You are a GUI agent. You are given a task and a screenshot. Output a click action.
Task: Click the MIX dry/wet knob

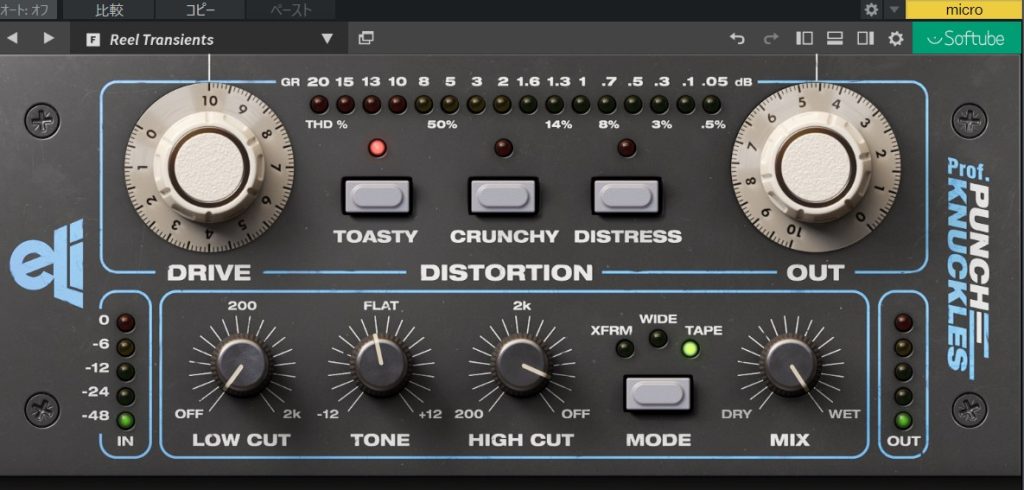click(790, 365)
